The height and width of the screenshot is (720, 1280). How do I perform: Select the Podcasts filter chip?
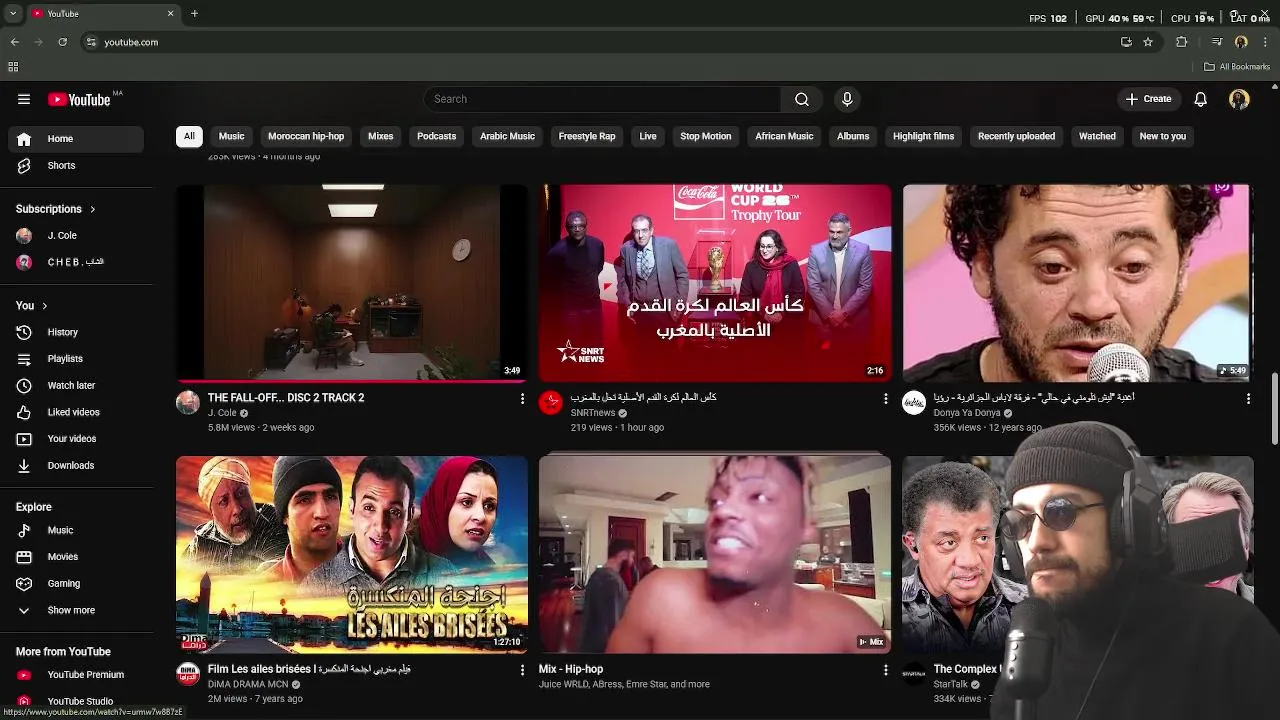[x=437, y=136]
